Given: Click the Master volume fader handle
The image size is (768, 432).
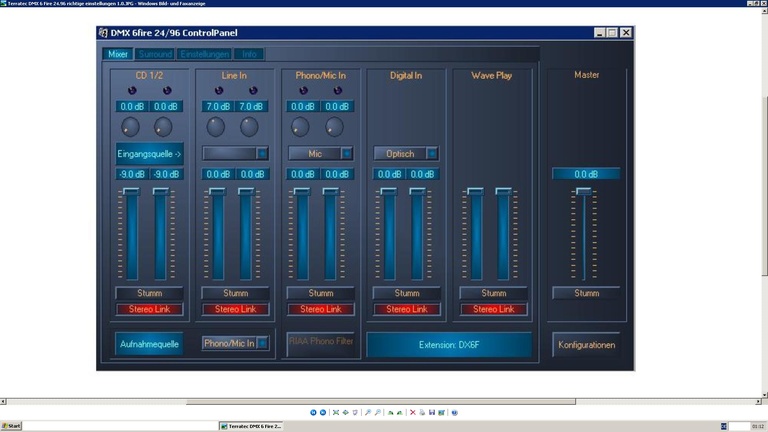Looking at the screenshot, I should (x=586, y=191).
